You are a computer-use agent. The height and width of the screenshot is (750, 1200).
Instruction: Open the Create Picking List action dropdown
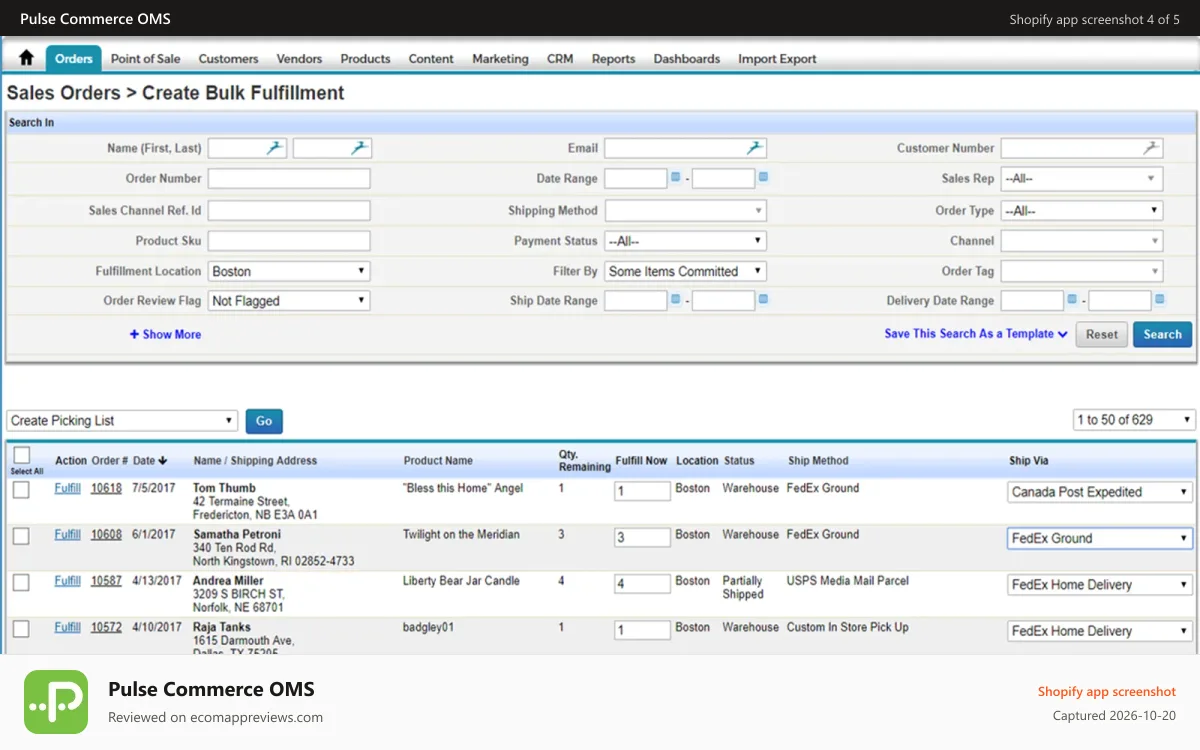[x=122, y=421]
